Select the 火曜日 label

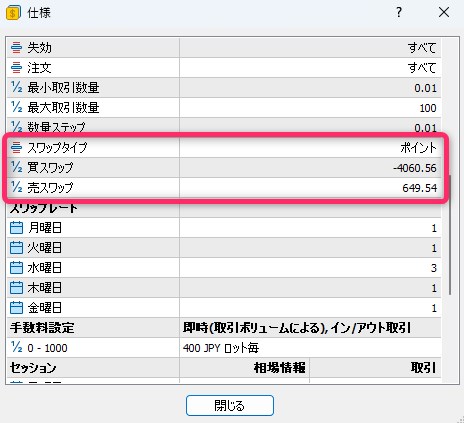45,248
